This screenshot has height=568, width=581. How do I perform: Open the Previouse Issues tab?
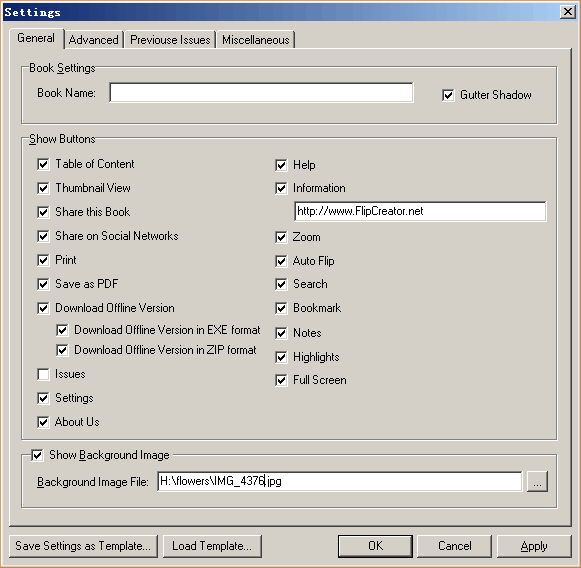170,40
